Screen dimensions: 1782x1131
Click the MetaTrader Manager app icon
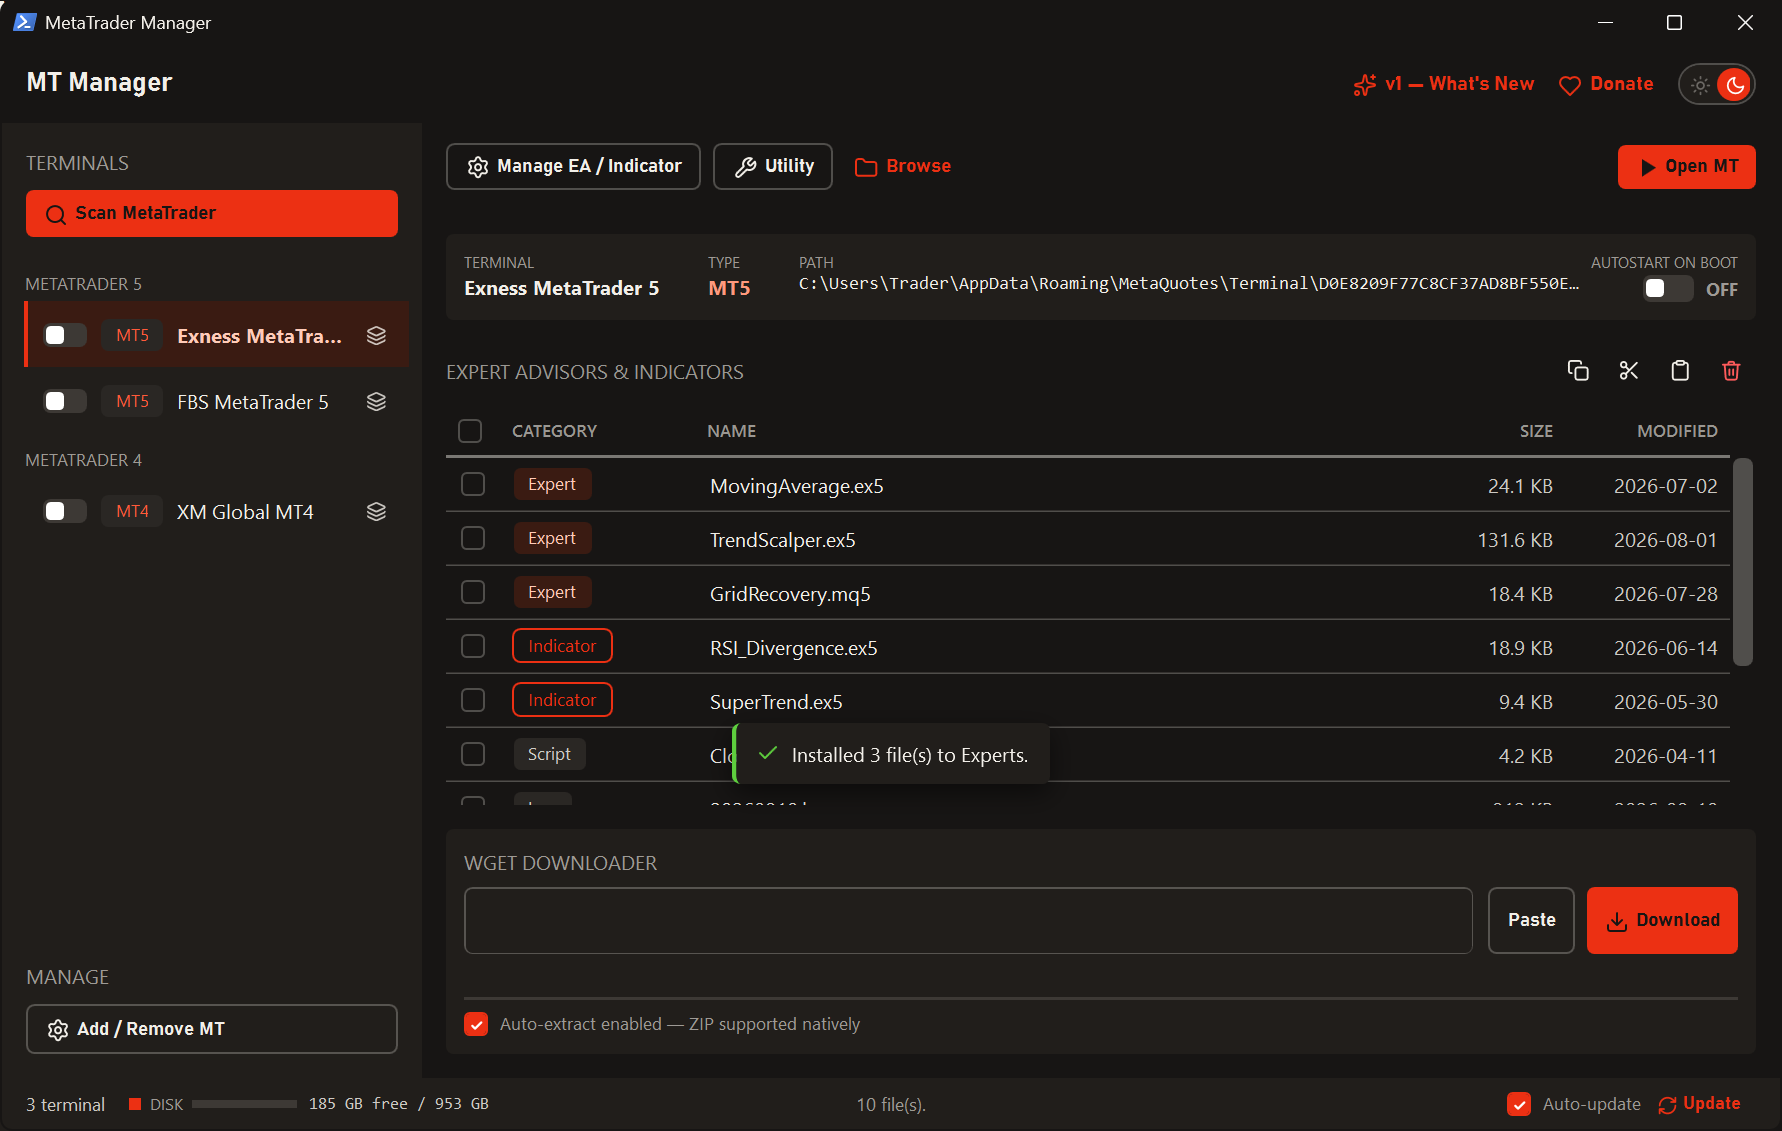pyautogui.click(x=24, y=22)
